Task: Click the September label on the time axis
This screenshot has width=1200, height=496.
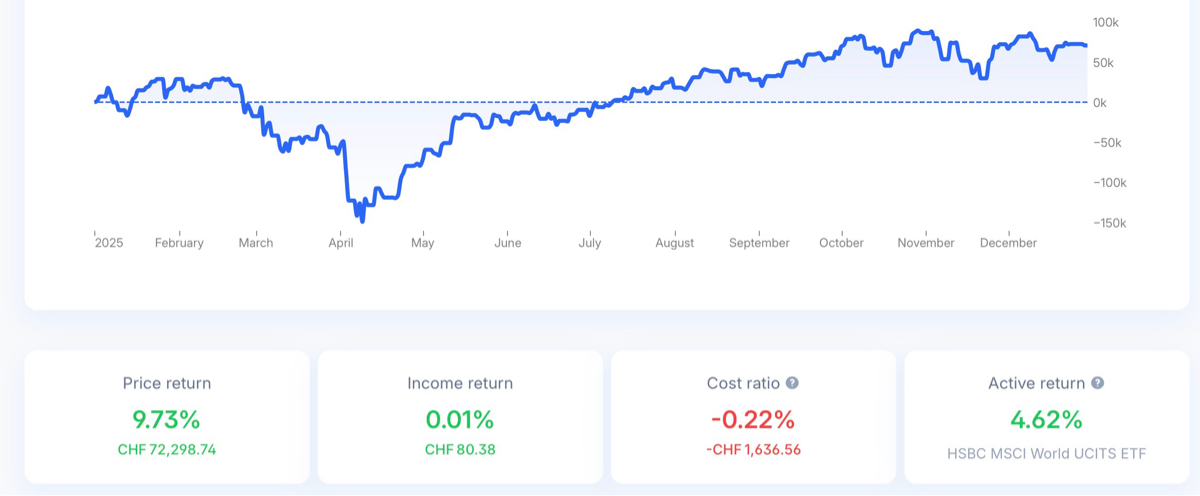Action: coord(759,243)
